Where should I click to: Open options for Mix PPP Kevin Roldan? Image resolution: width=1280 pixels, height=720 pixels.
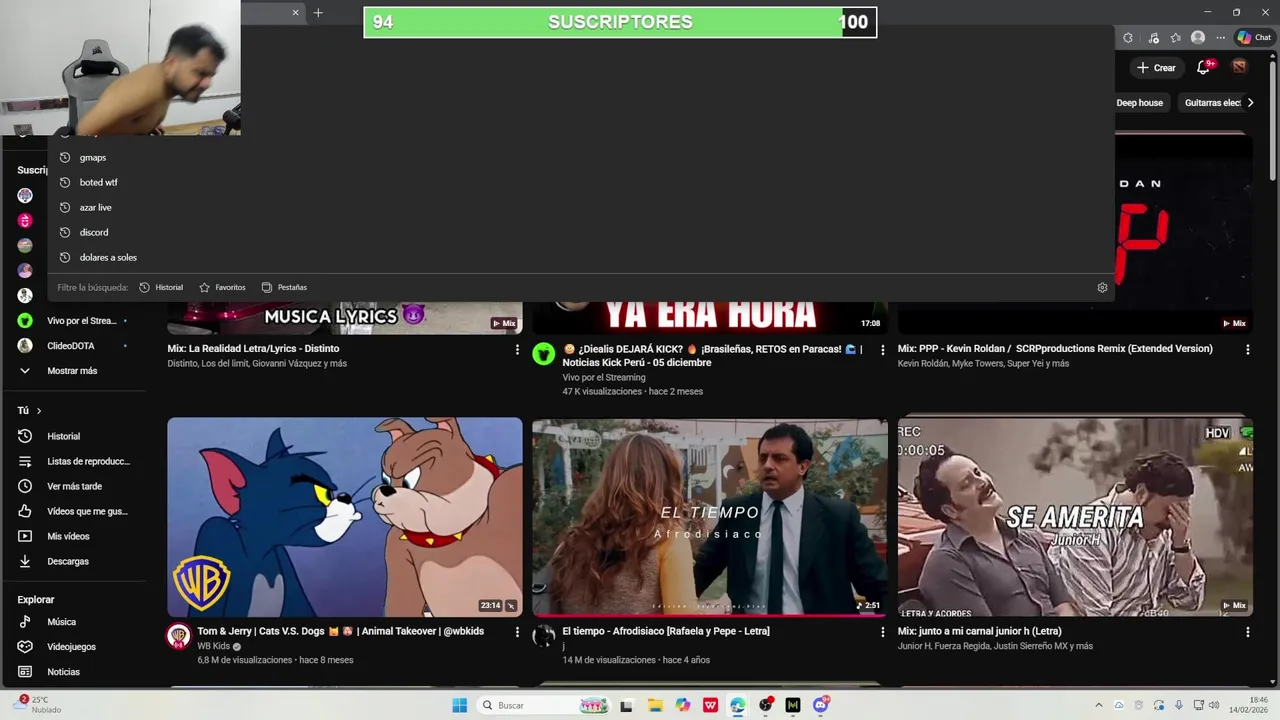(1247, 349)
